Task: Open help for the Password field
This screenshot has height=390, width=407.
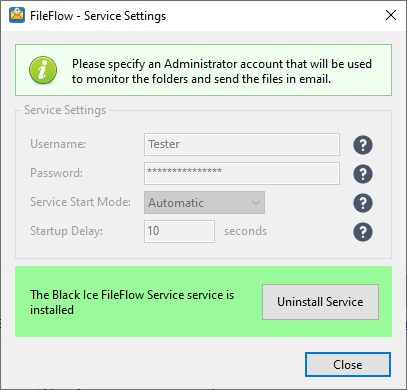Action: [363, 174]
